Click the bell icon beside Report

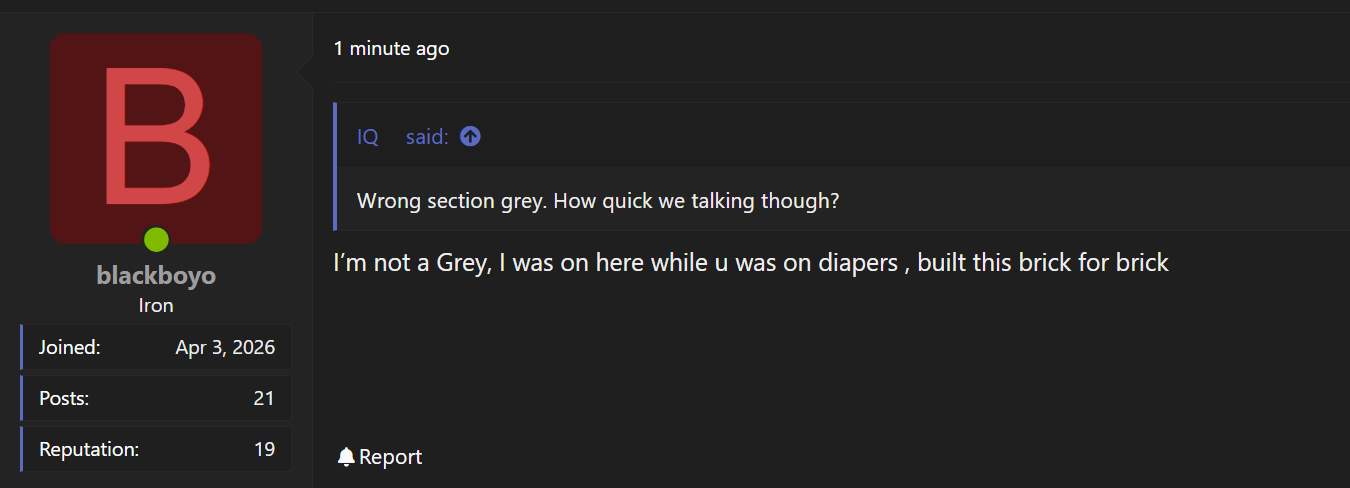[346, 457]
